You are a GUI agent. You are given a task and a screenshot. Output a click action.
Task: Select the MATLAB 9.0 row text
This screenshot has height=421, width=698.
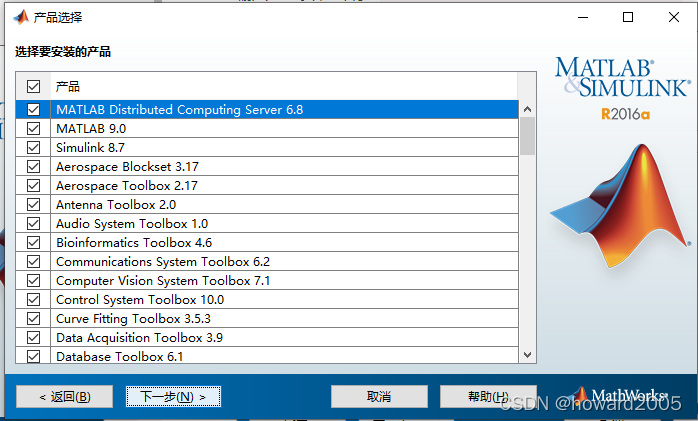[91, 129]
